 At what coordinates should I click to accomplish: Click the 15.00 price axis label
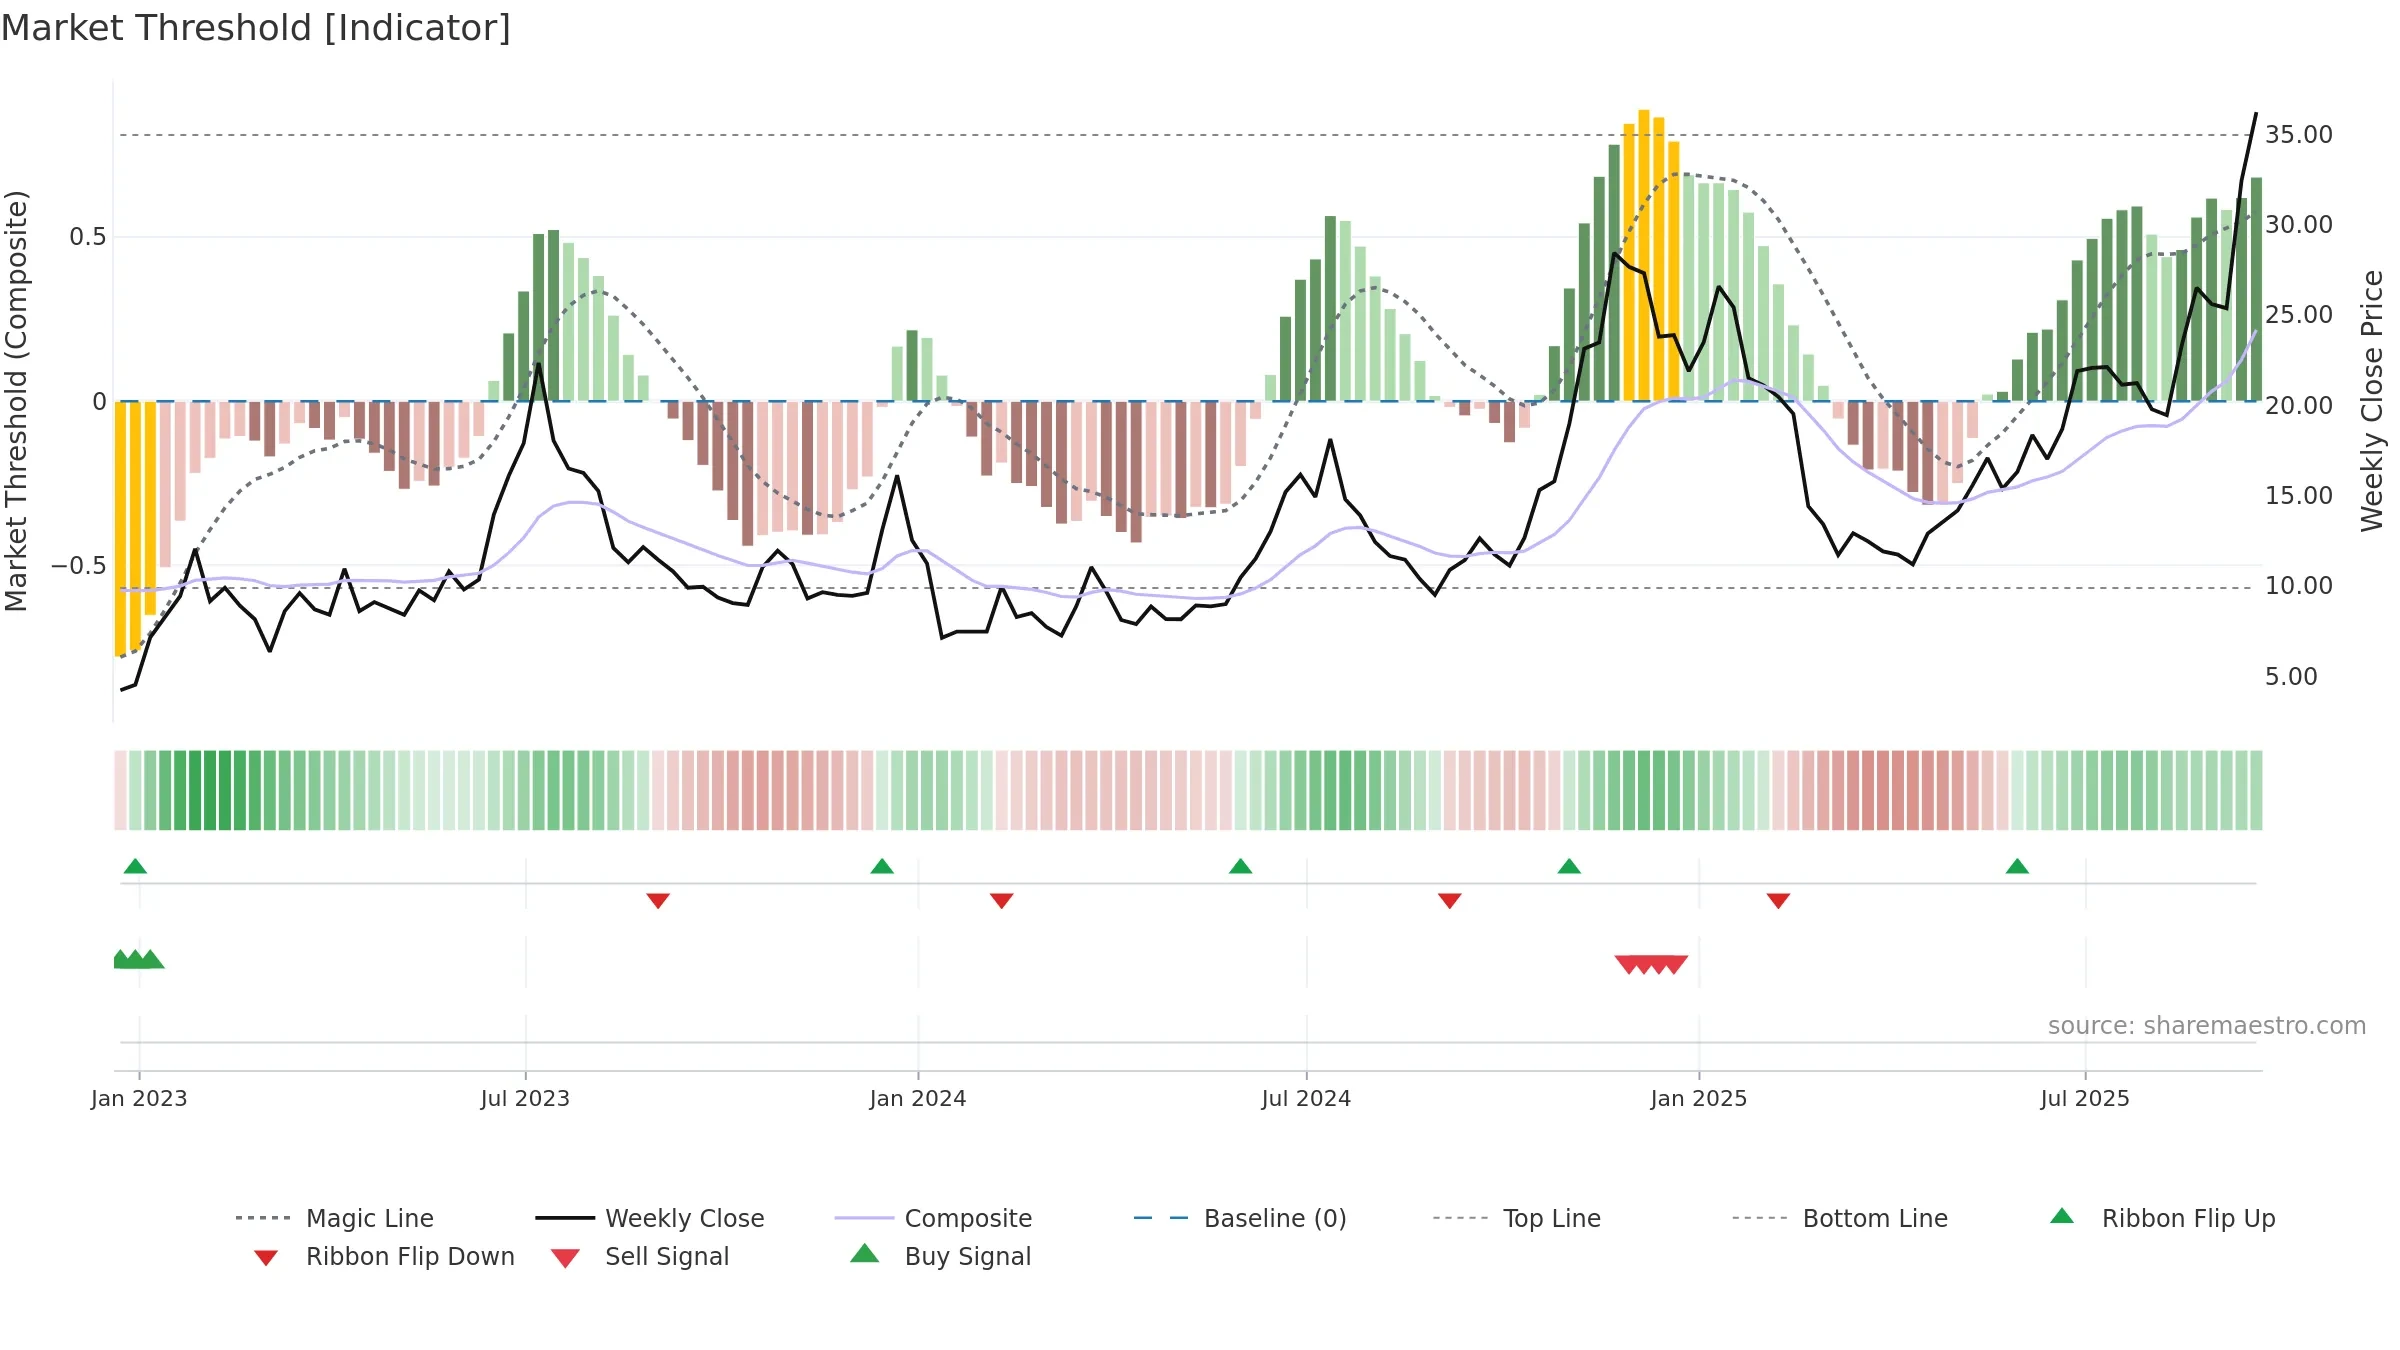click(2299, 496)
